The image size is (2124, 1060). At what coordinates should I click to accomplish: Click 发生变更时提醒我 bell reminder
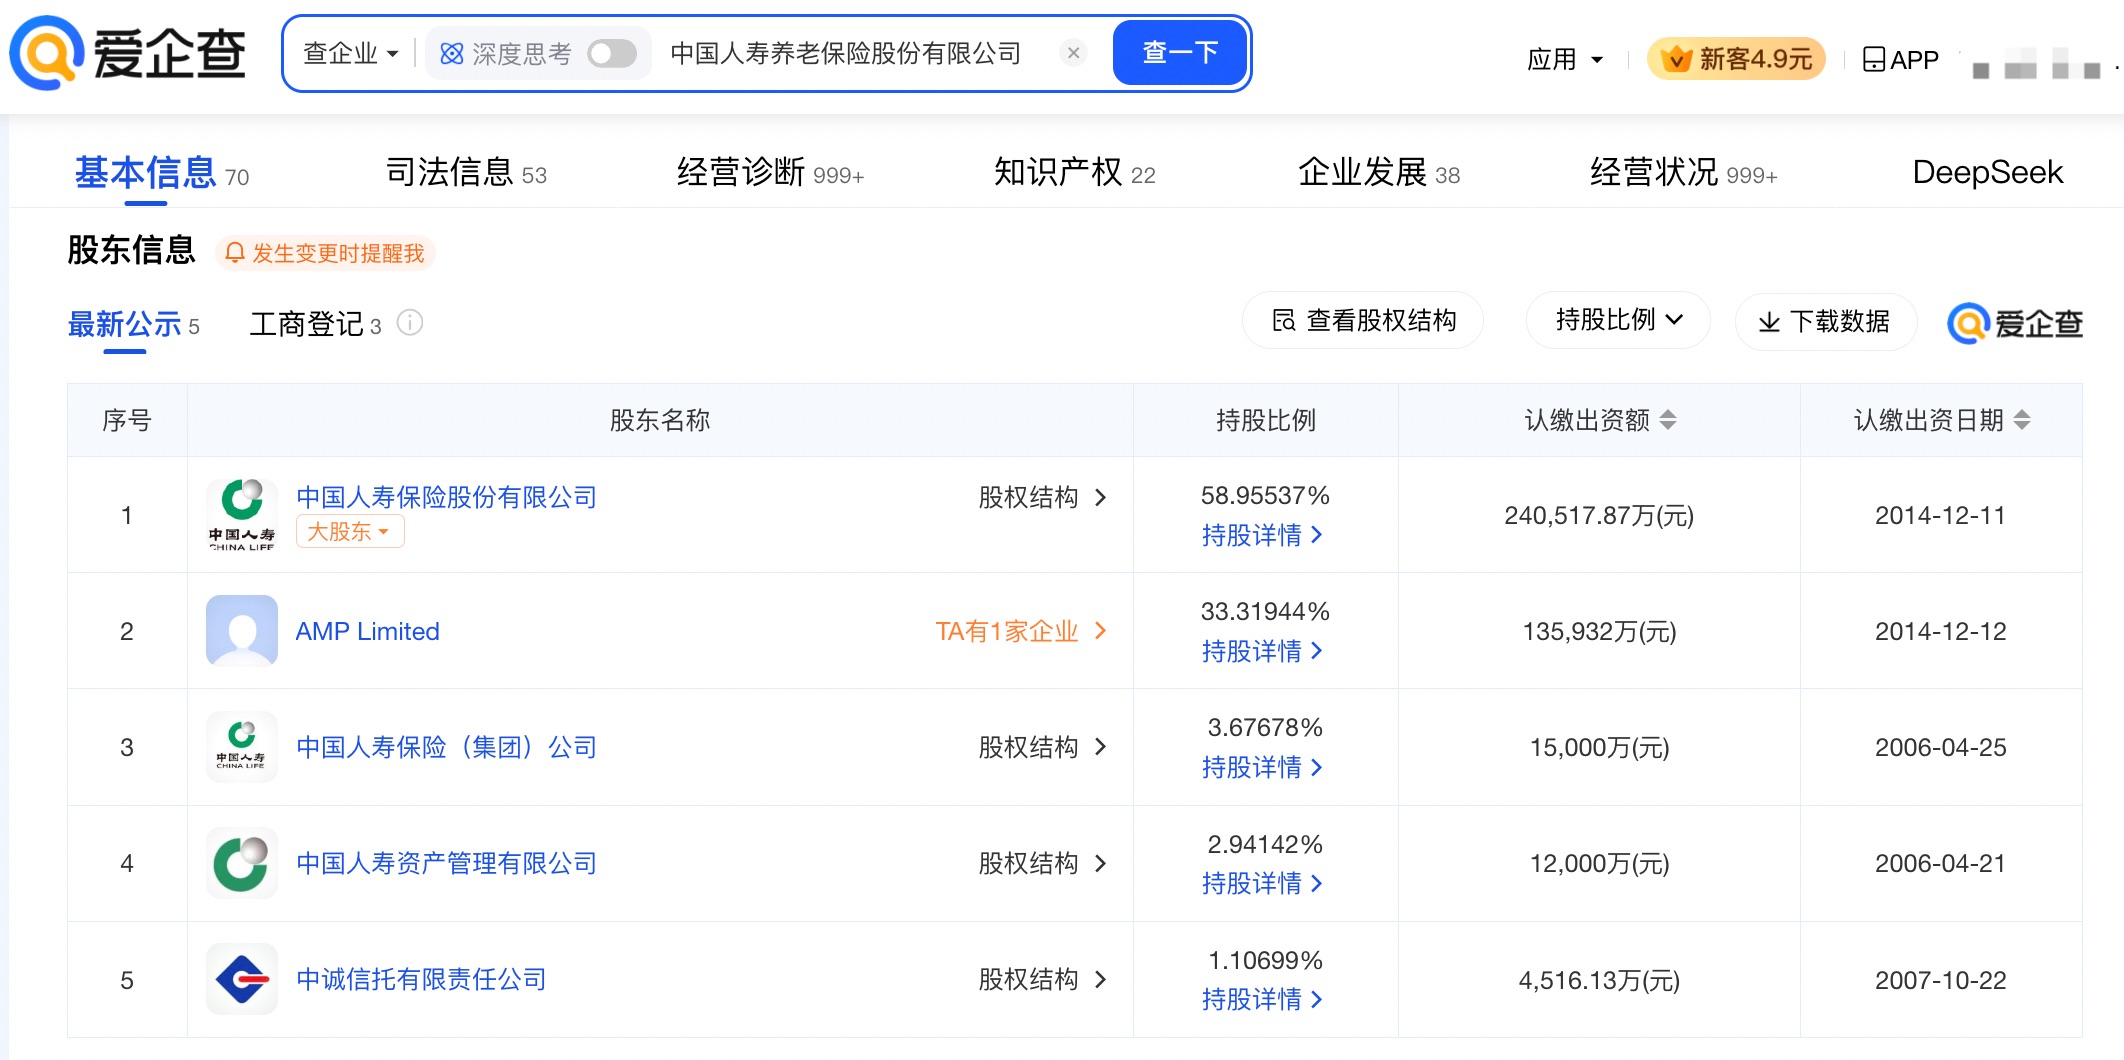tap(326, 253)
